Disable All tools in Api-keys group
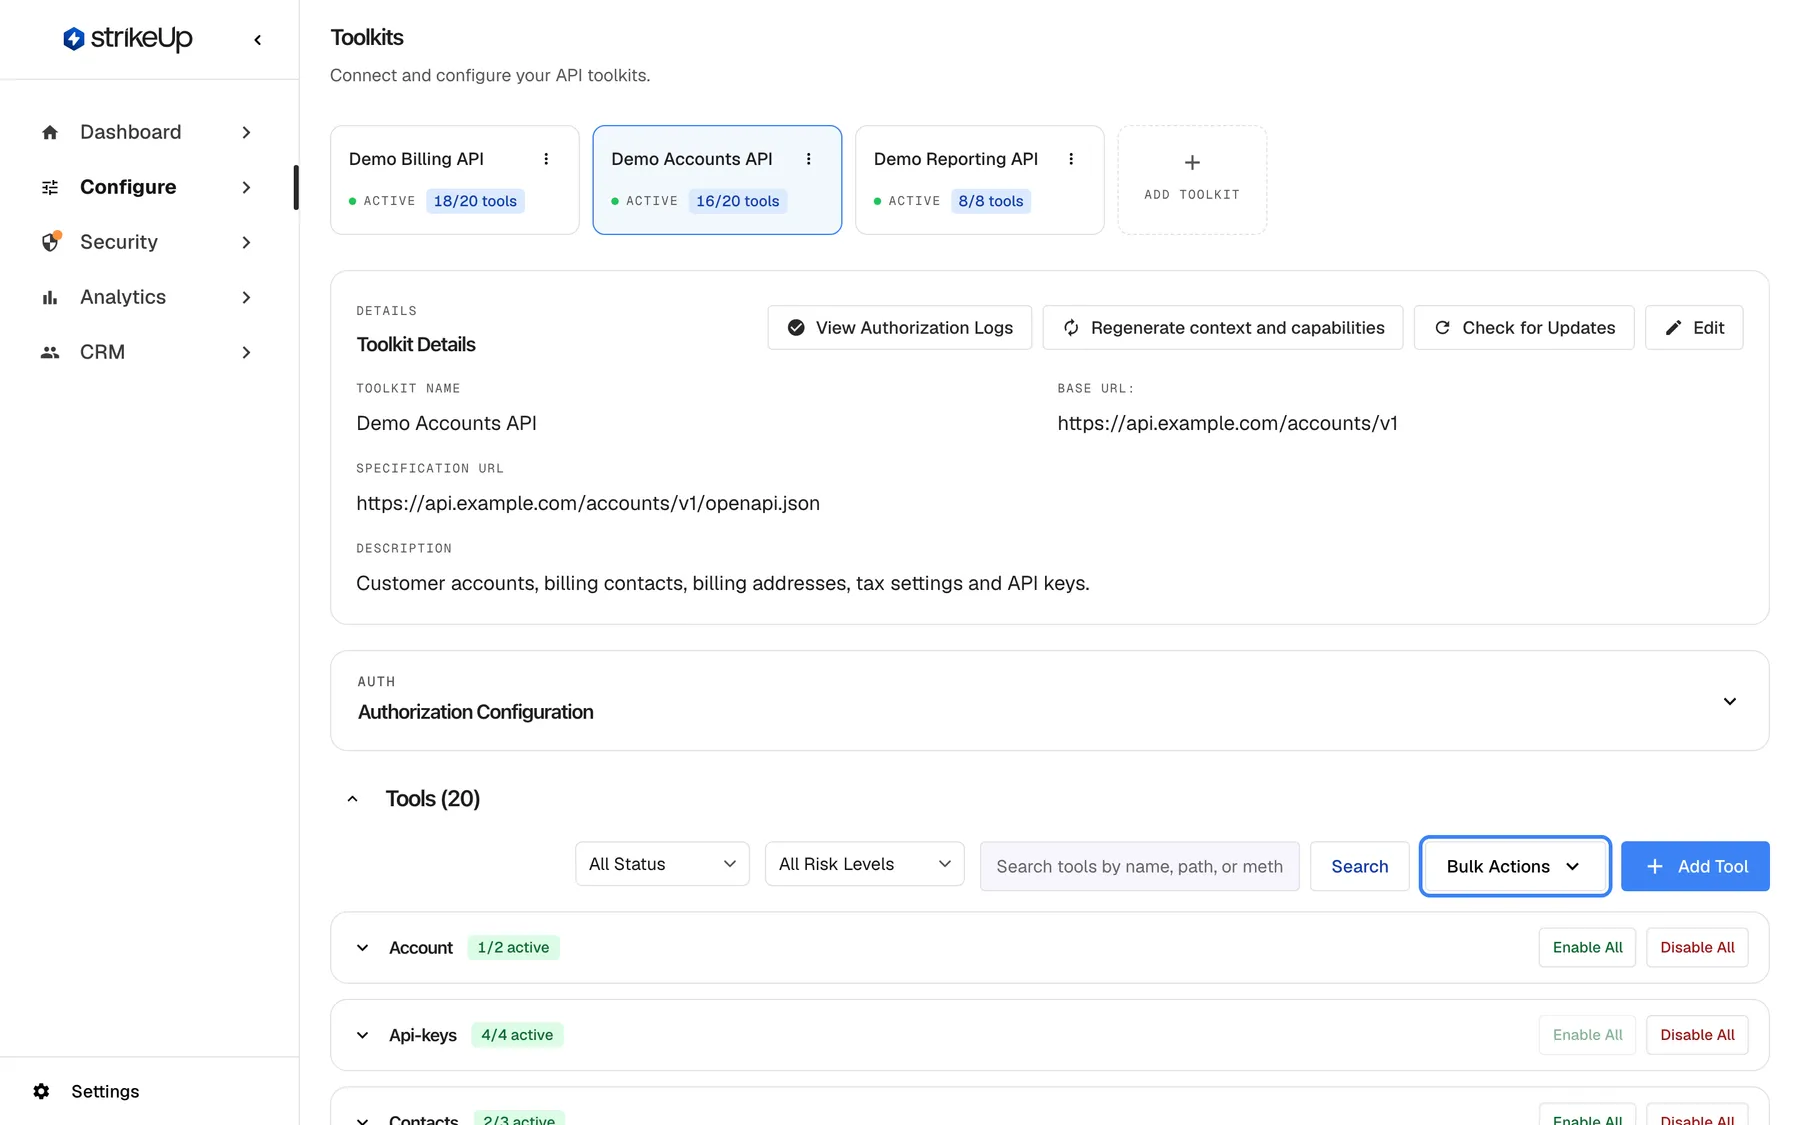 (x=1697, y=1035)
